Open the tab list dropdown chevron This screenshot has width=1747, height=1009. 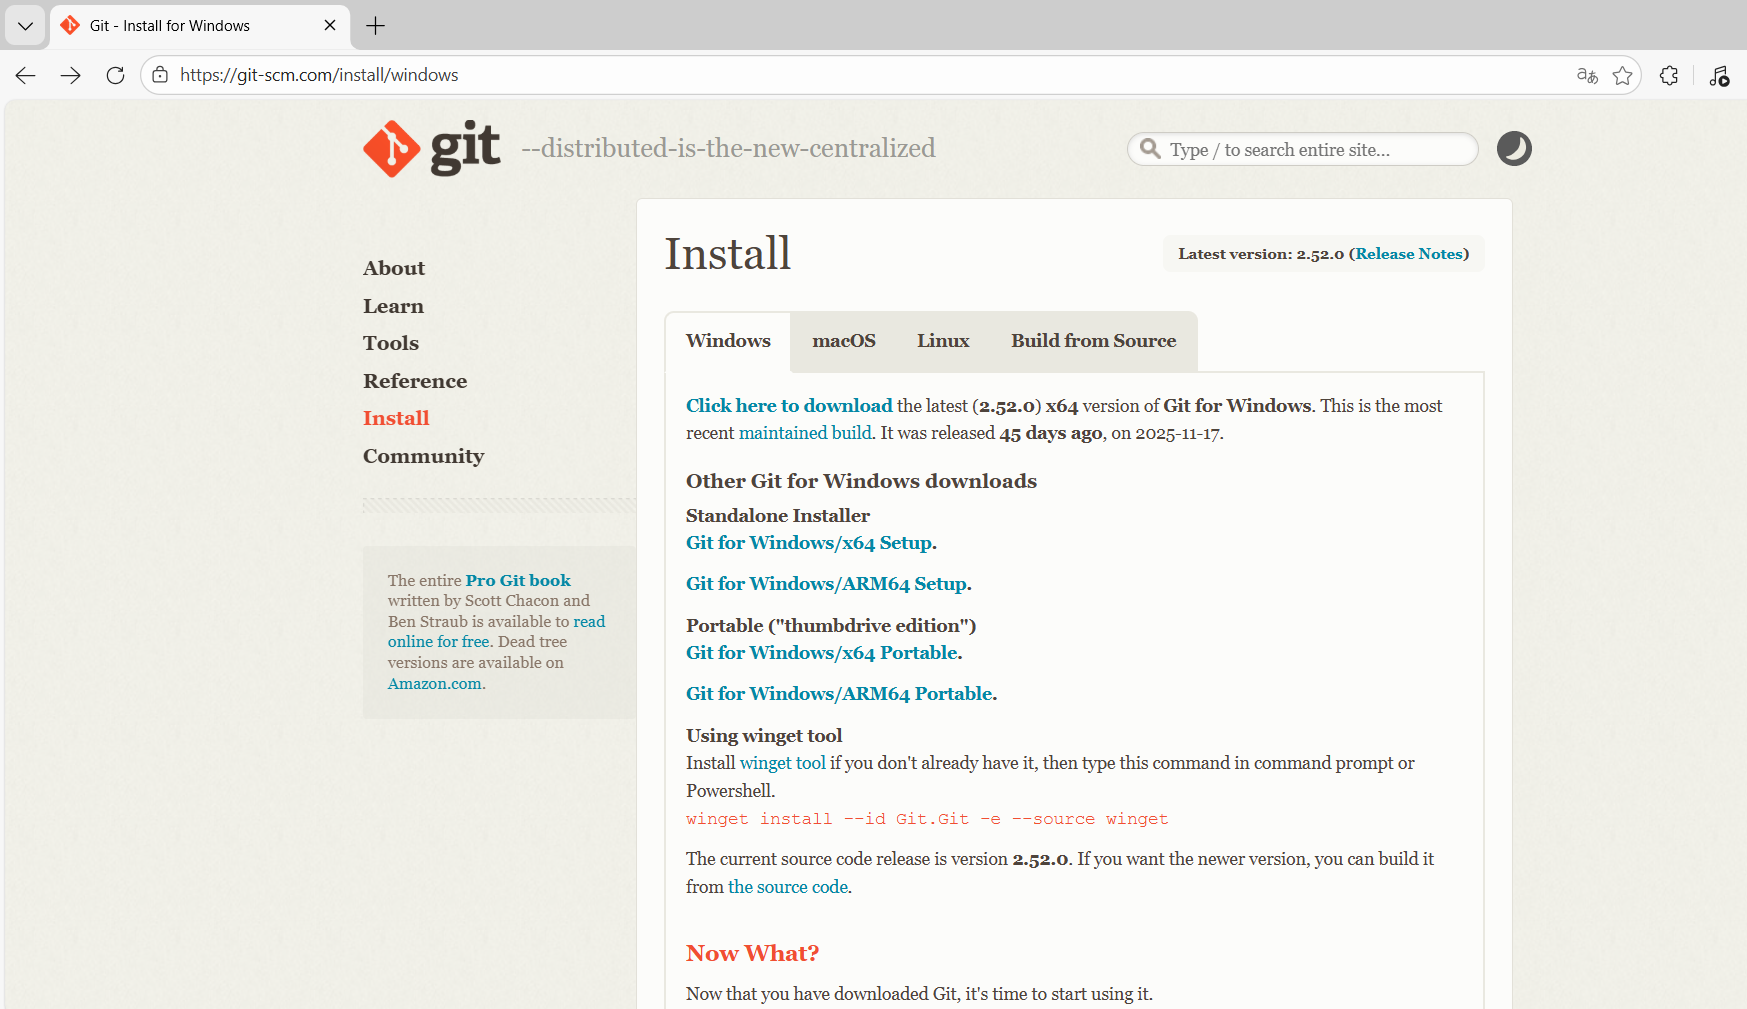pyautogui.click(x=25, y=26)
